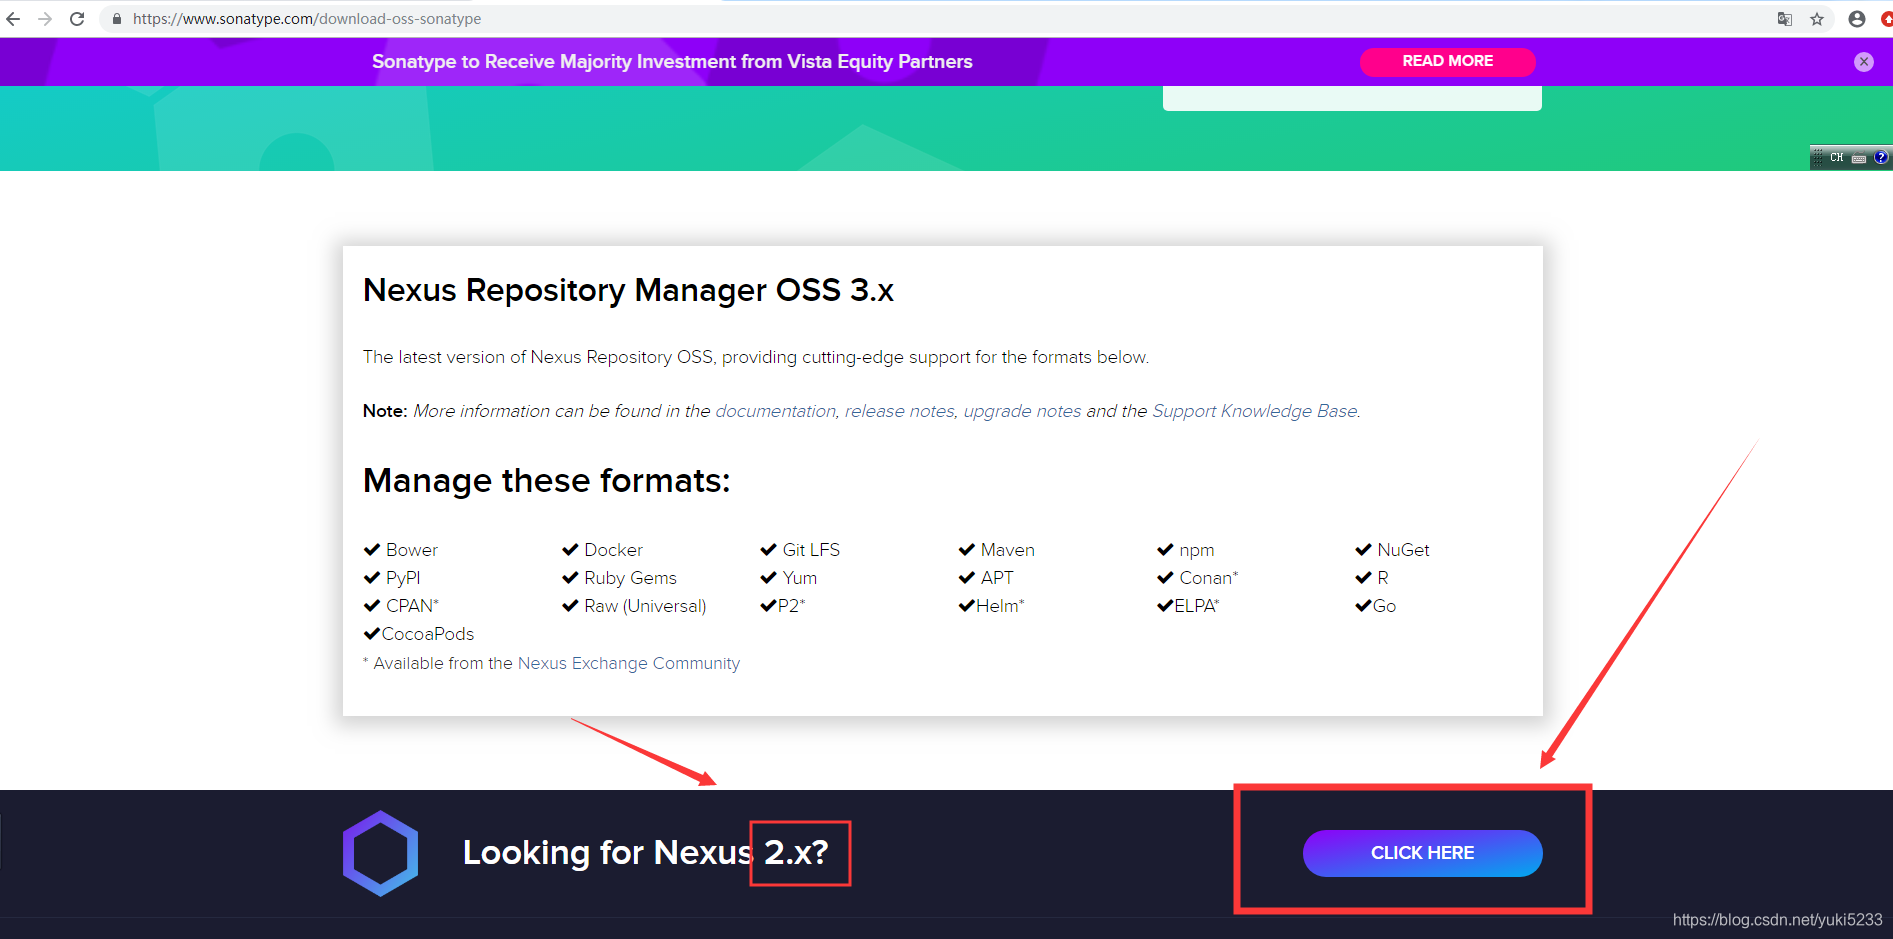Dismiss the purple announcement banner
Image resolution: width=1893 pixels, height=939 pixels.
coord(1864,62)
